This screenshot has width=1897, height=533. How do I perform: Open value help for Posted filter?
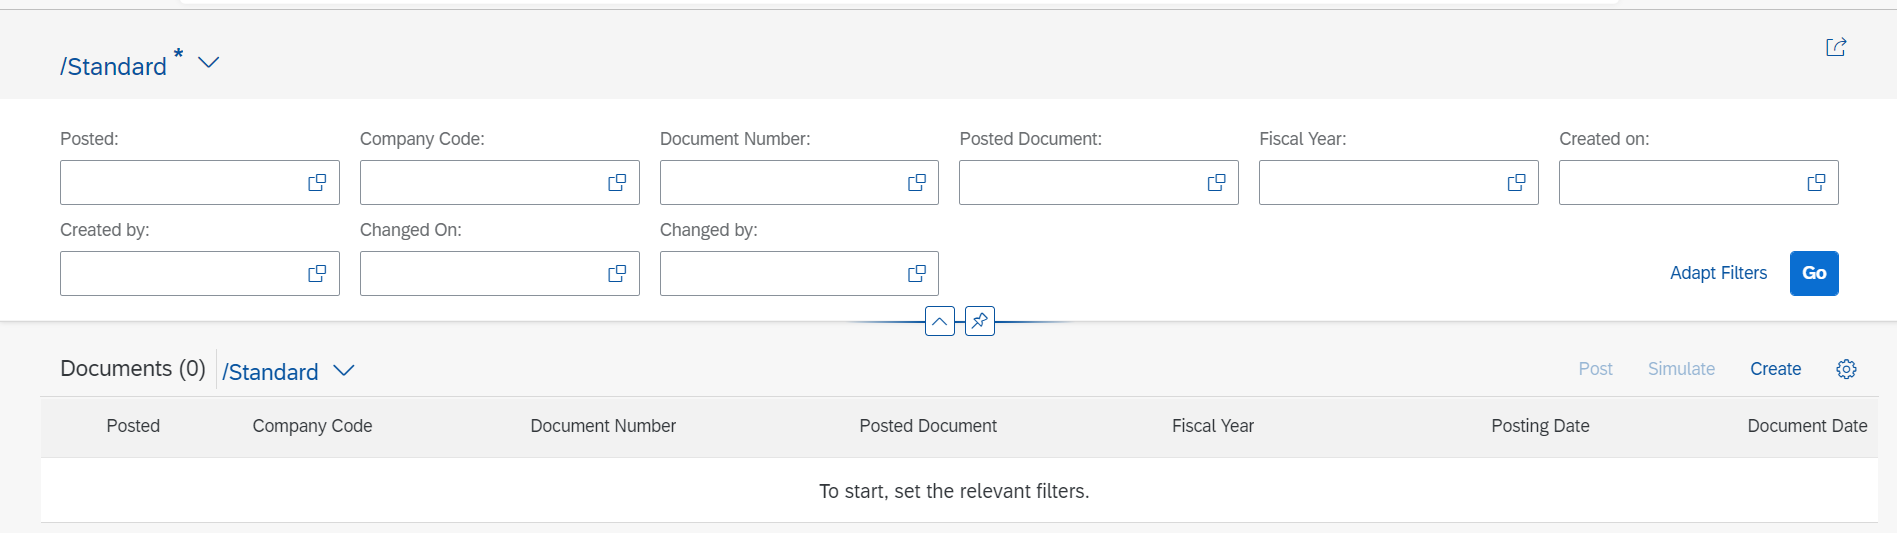pyautogui.click(x=317, y=183)
